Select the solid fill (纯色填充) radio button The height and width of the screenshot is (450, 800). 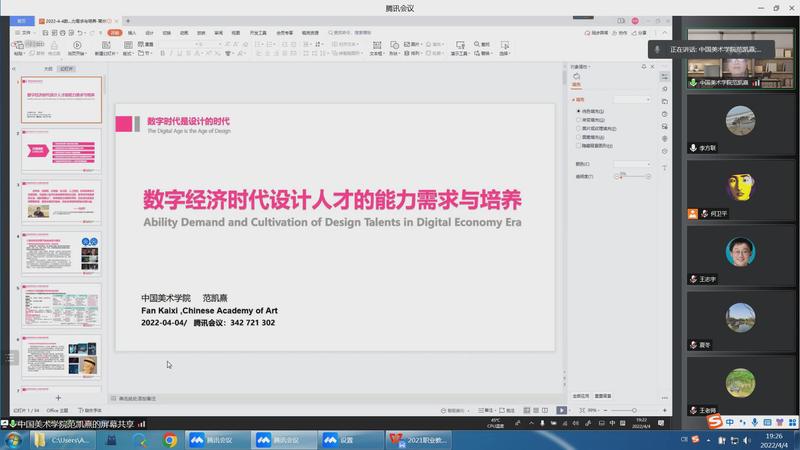(x=577, y=111)
